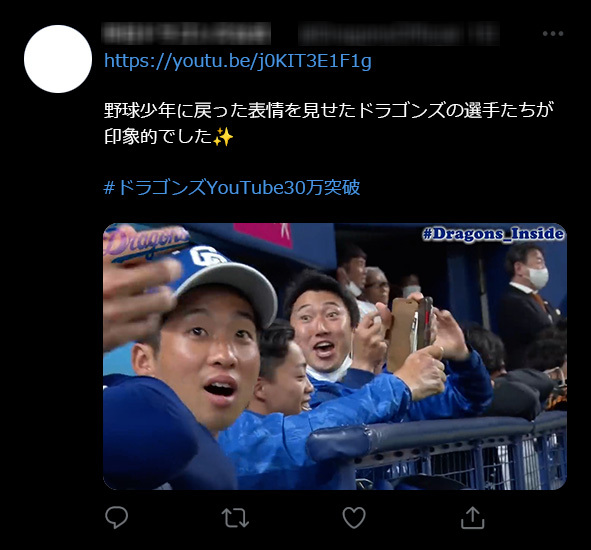Open the youtu.be/j0KIT3E1F1g link
Screen dimensions: 591x550
pos(238,61)
